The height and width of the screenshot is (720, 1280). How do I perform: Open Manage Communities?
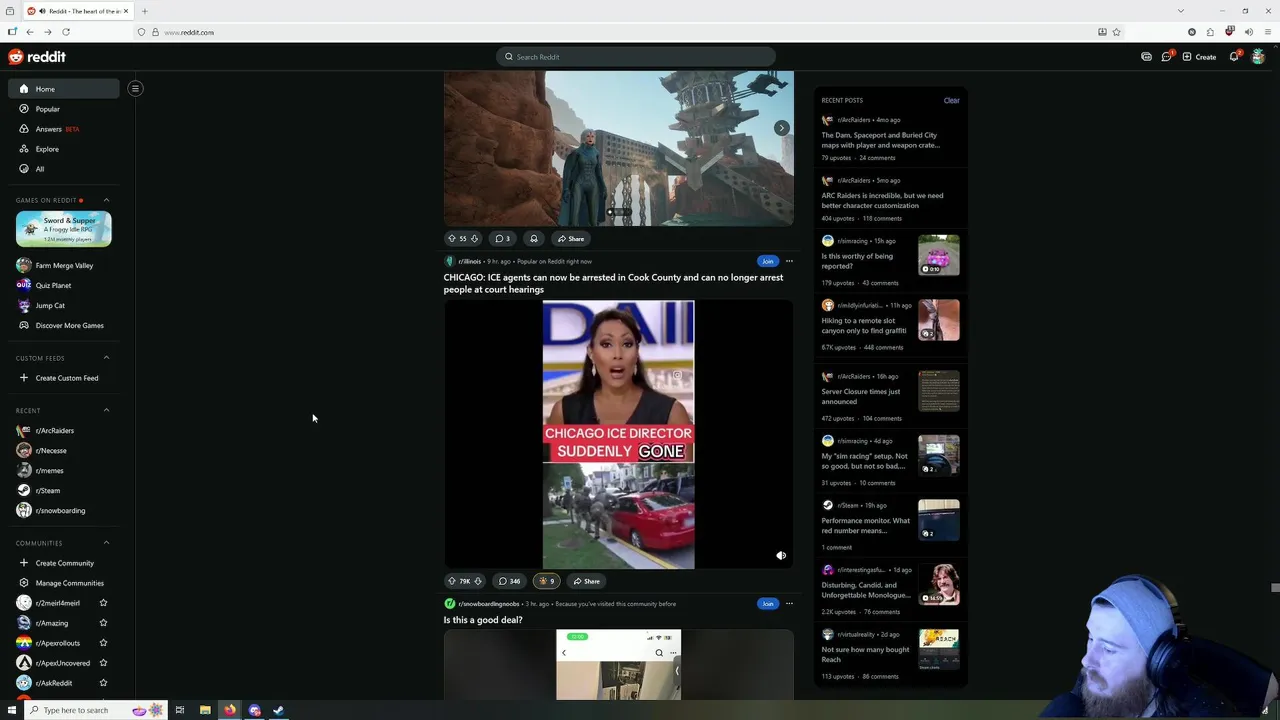pos(64,583)
